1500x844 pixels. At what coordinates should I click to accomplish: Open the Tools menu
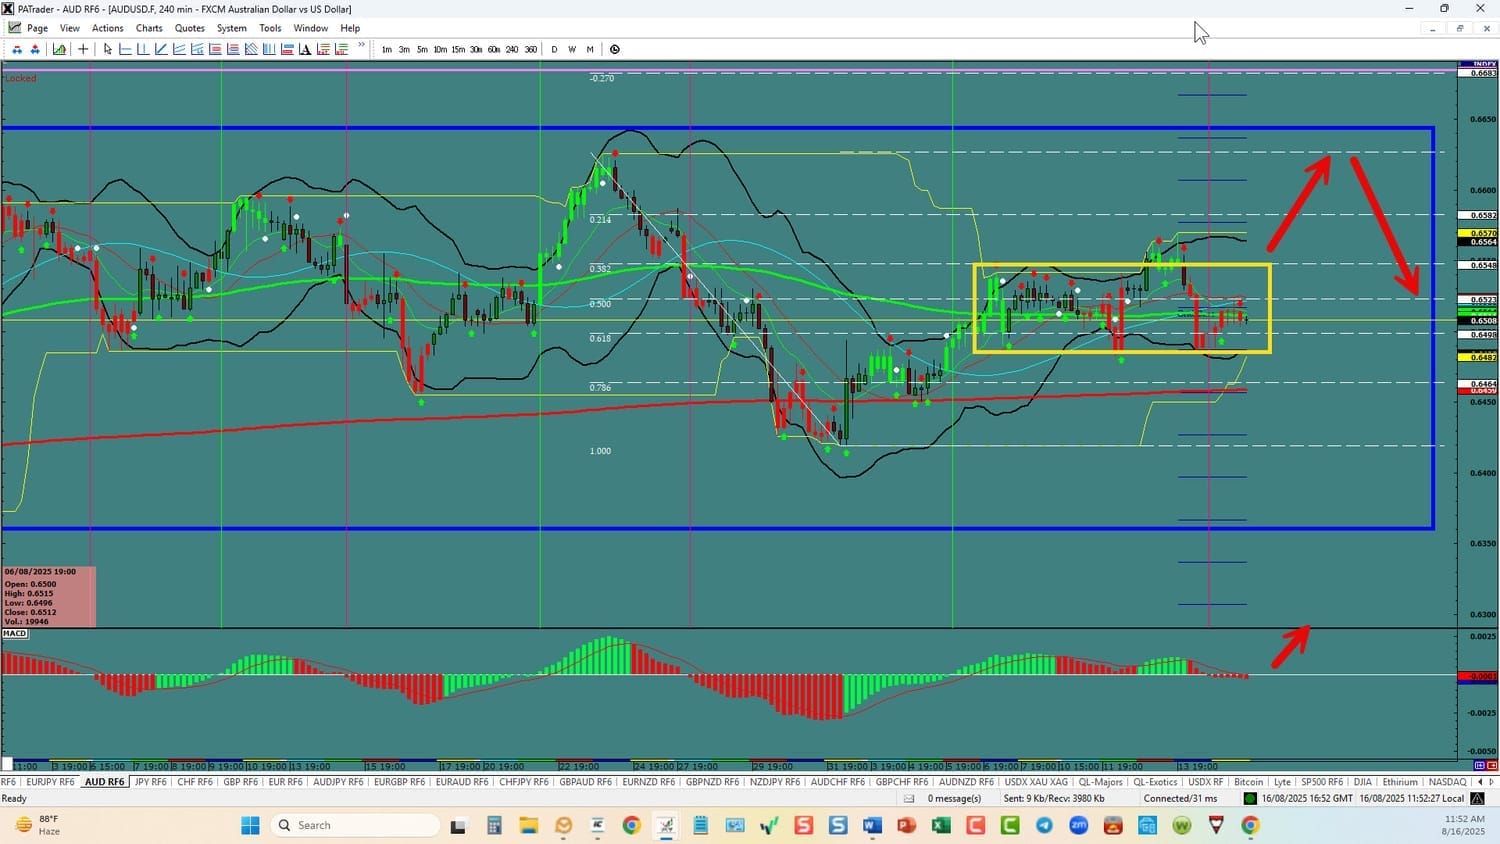point(270,28)
